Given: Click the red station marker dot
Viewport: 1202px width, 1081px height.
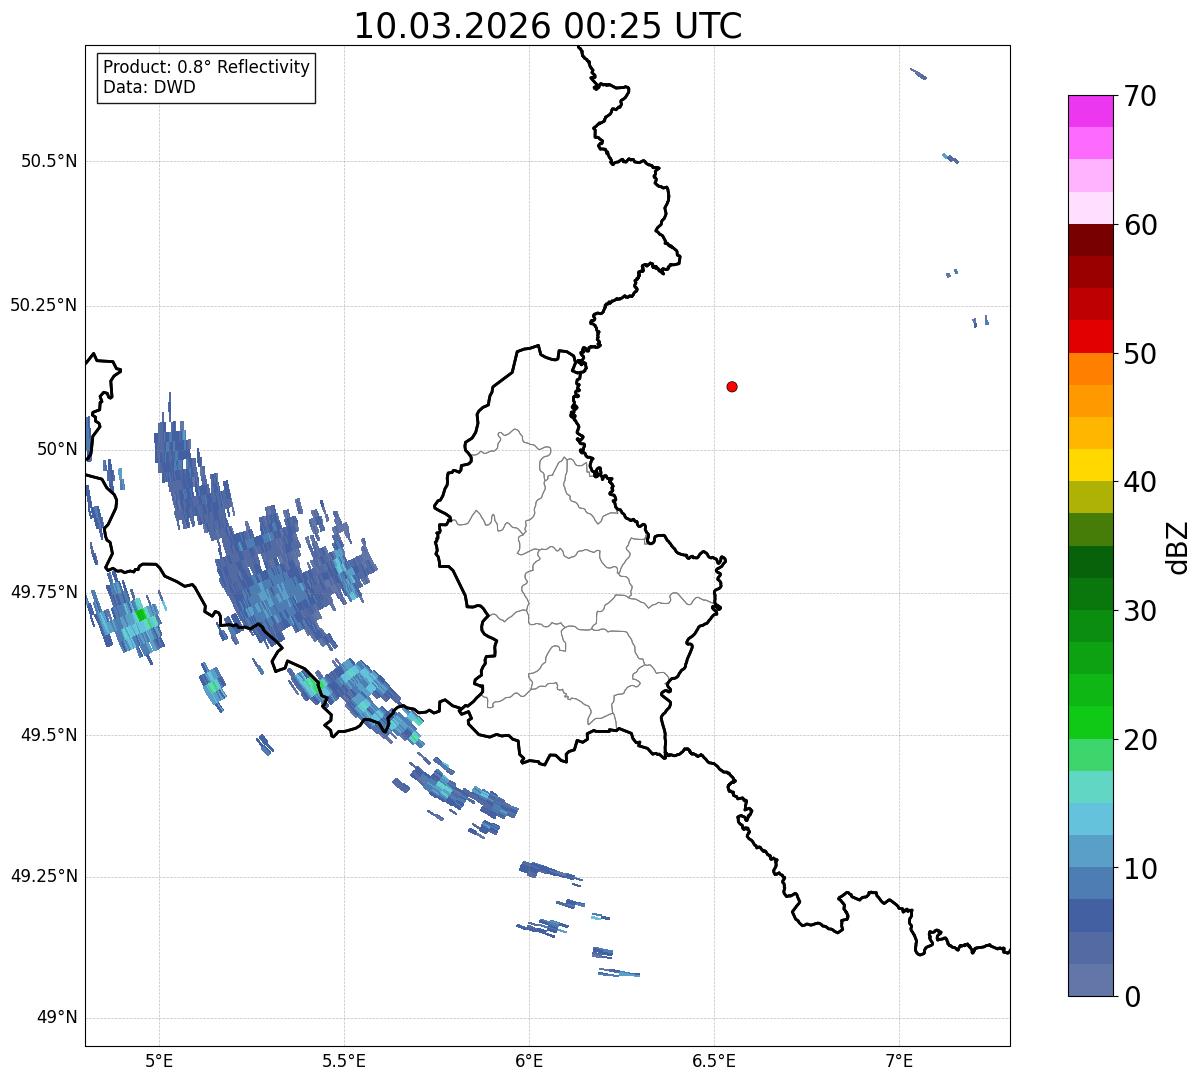Looking at the screenshot, I should coord(732,386).
